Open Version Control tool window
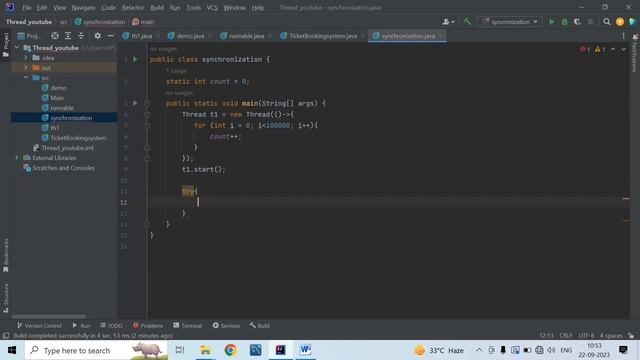The width and height of the screenshot is (640, 360). tap(39, 326)
